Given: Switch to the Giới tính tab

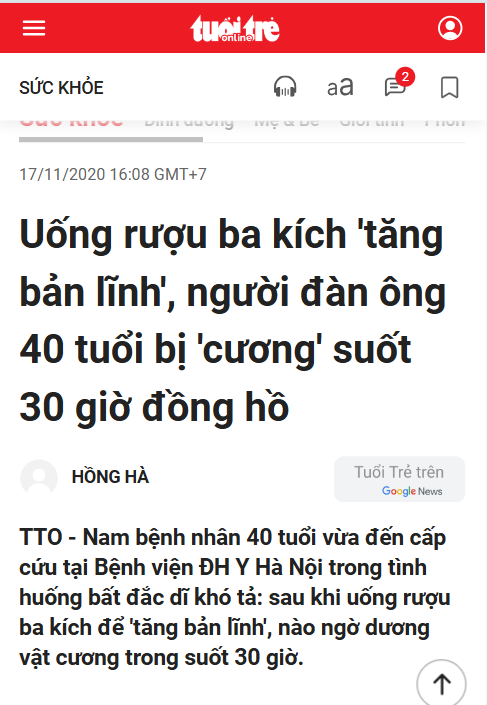Looking at the screenshot, I should [371, 123].
